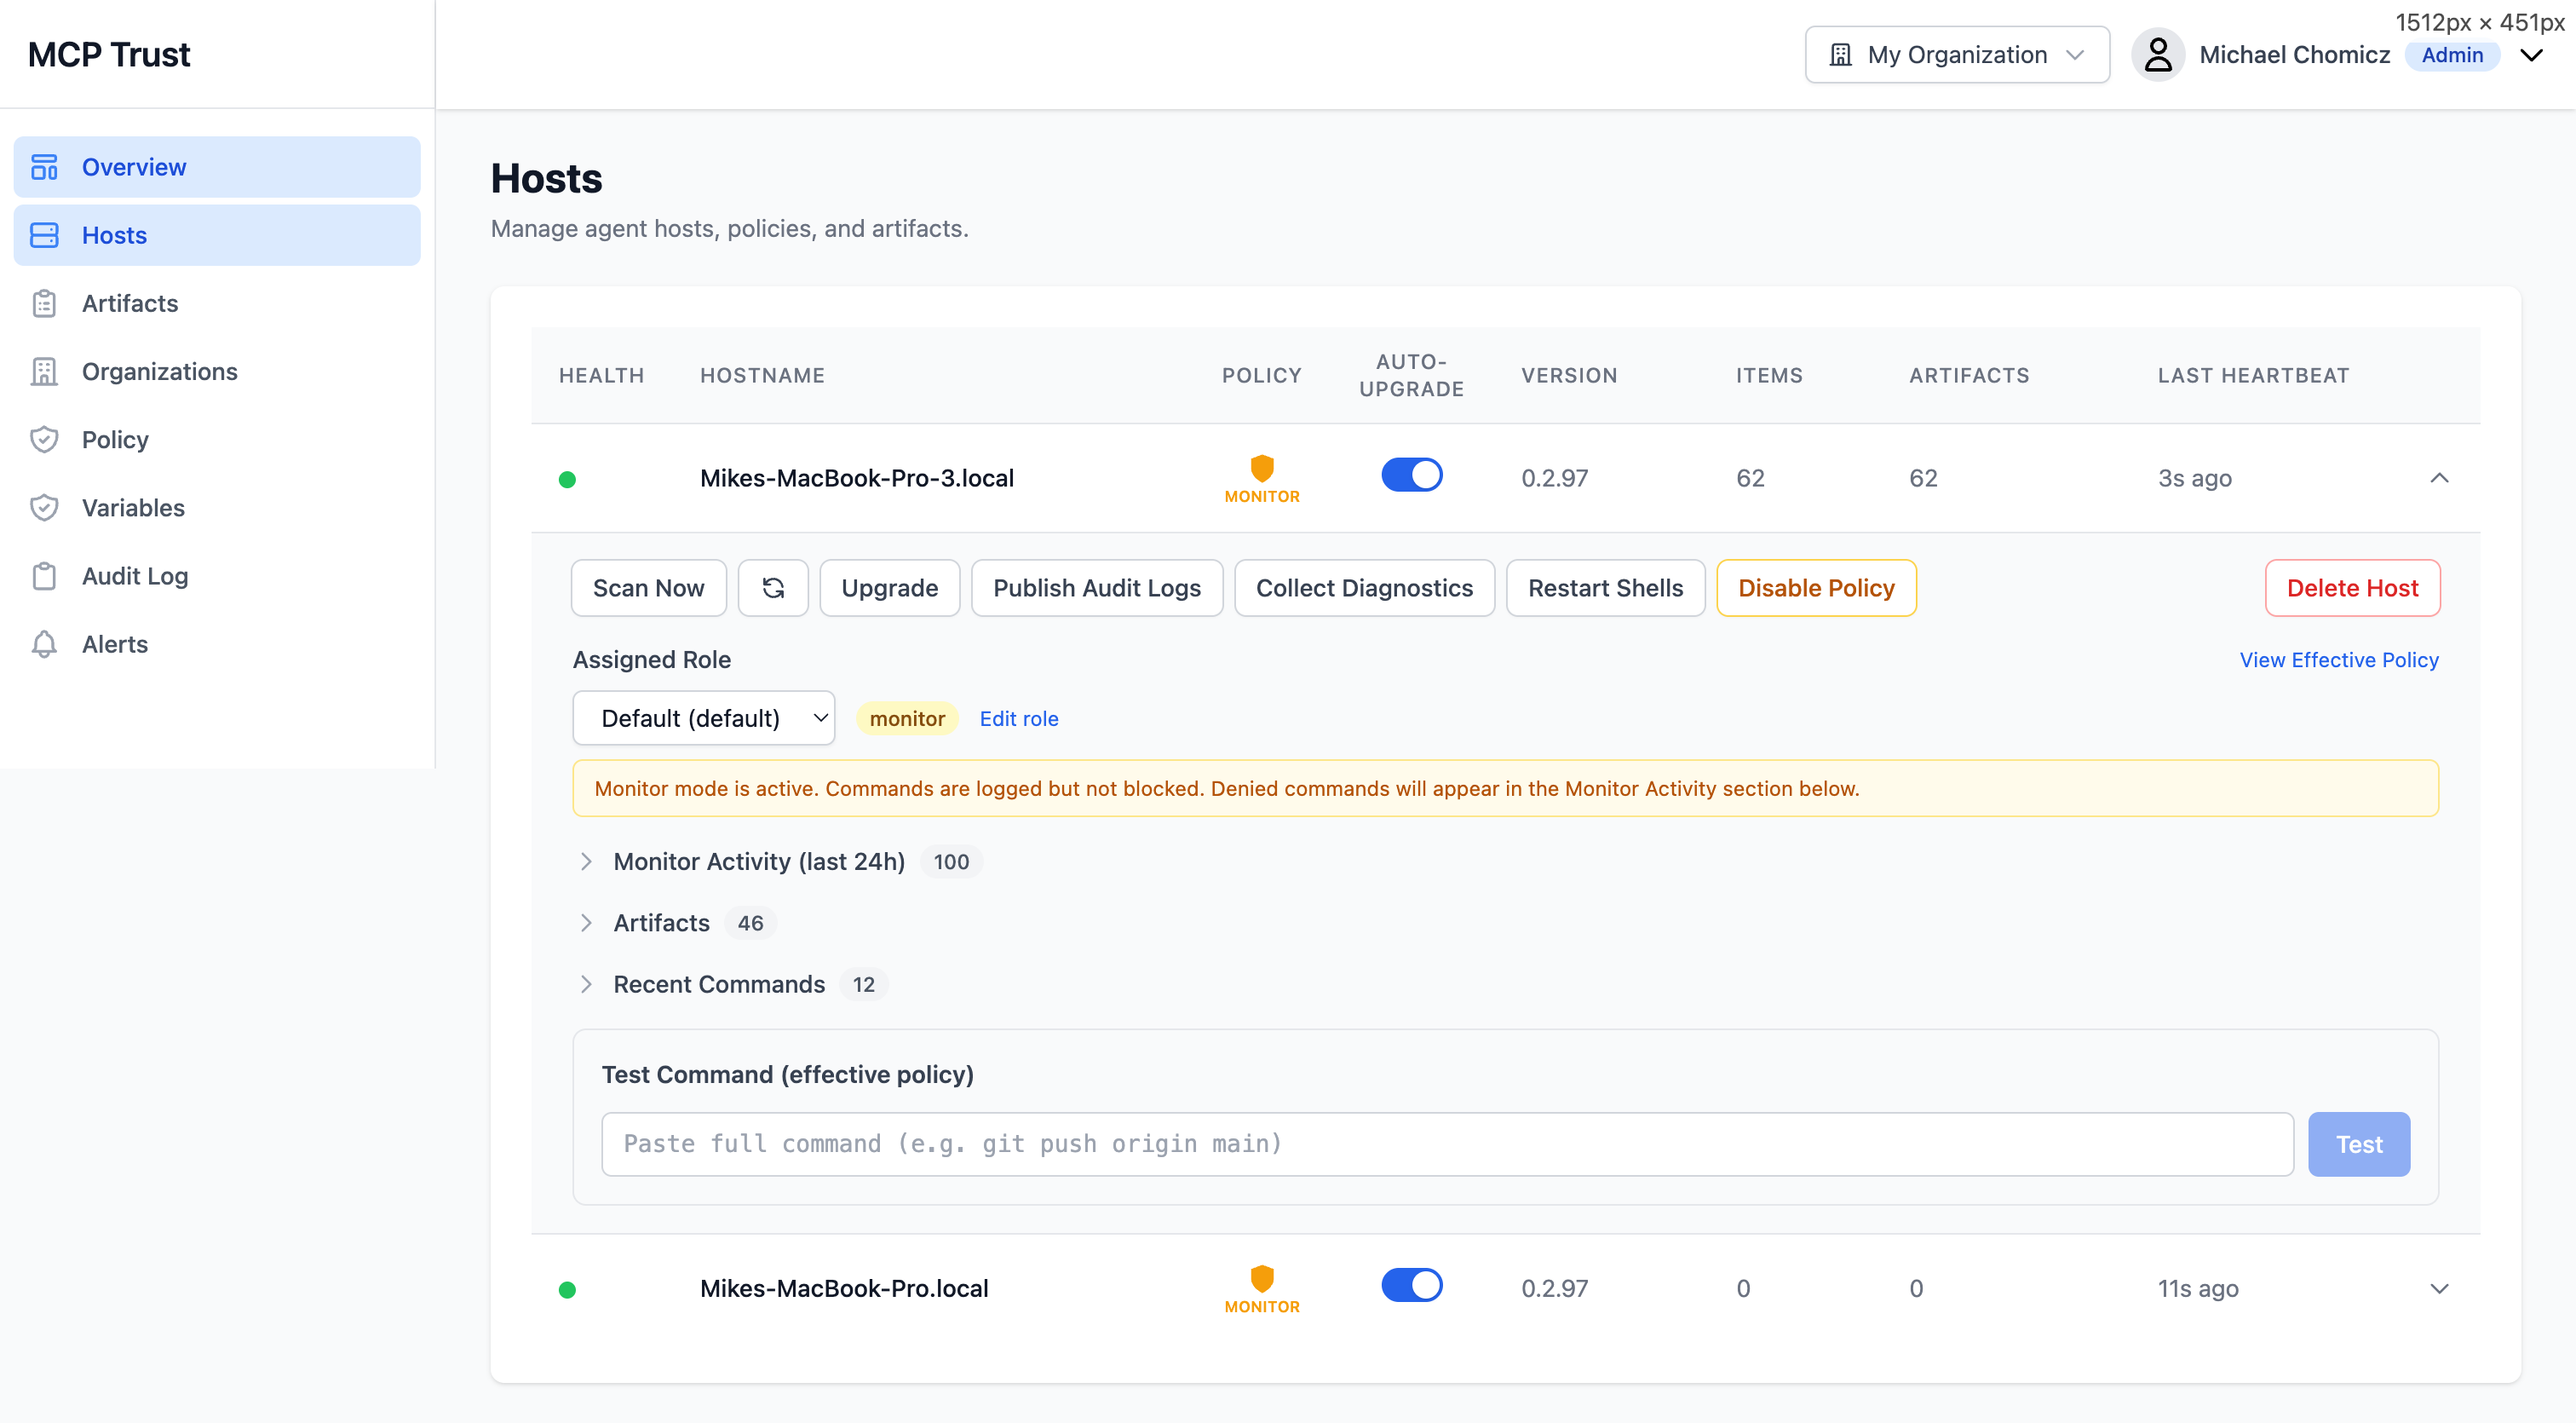Disable auto-upgrade for Mikes-MacBook-Pro-3.local
2576x1423 pixels.
[x=1411, y=475]
